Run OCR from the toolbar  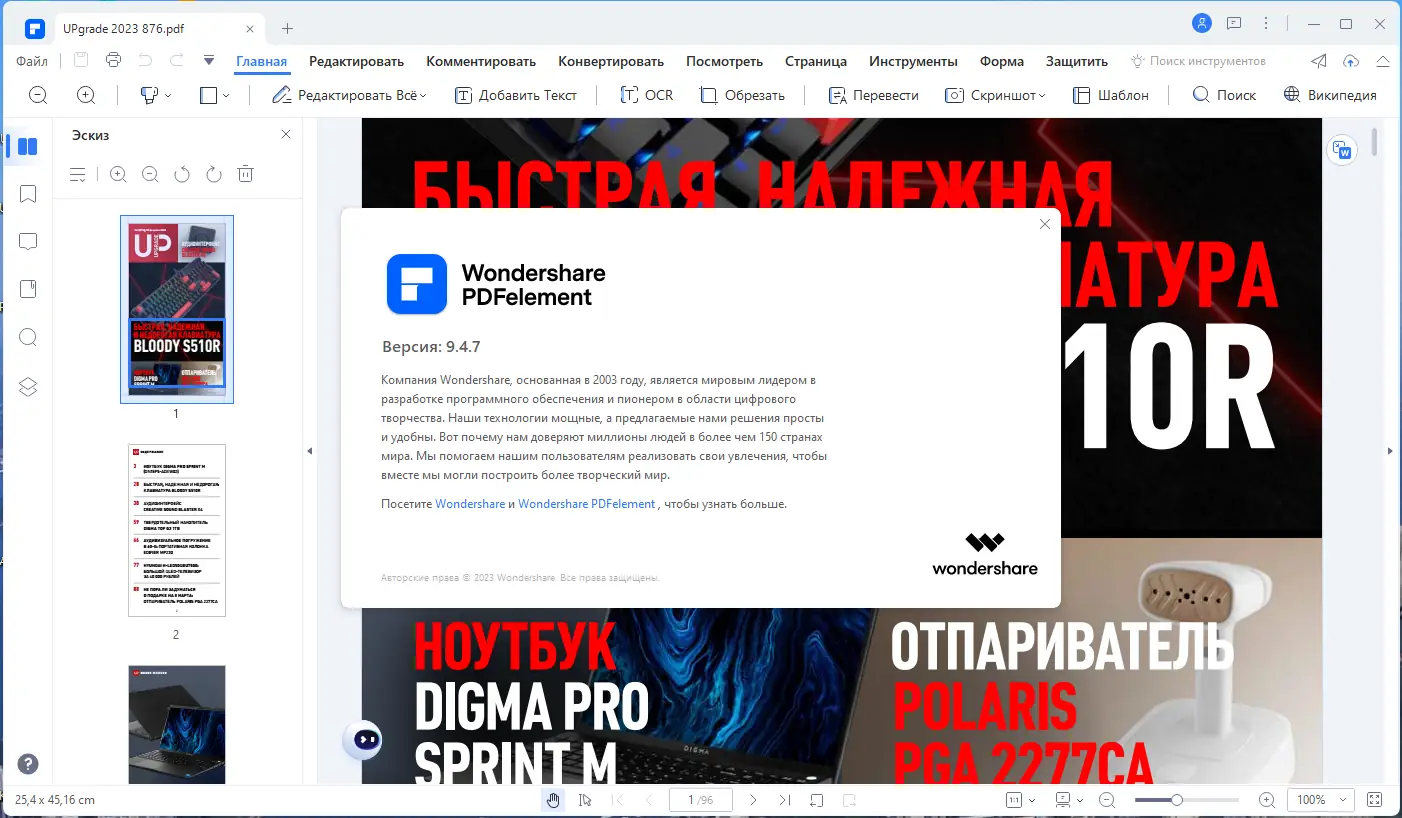[x=647, y=95]
